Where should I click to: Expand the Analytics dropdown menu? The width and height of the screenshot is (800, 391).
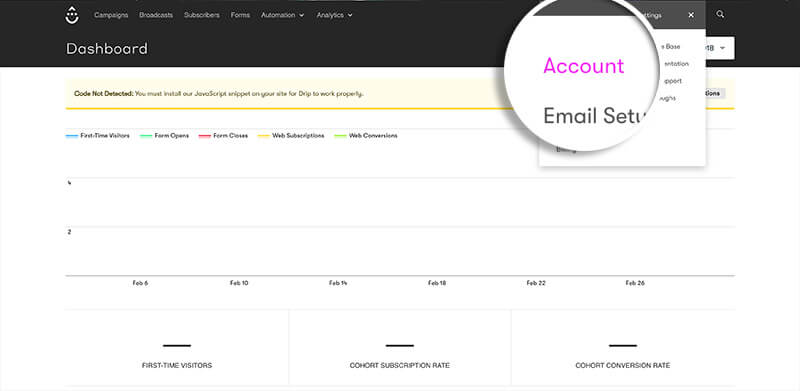tap(335, 15)
